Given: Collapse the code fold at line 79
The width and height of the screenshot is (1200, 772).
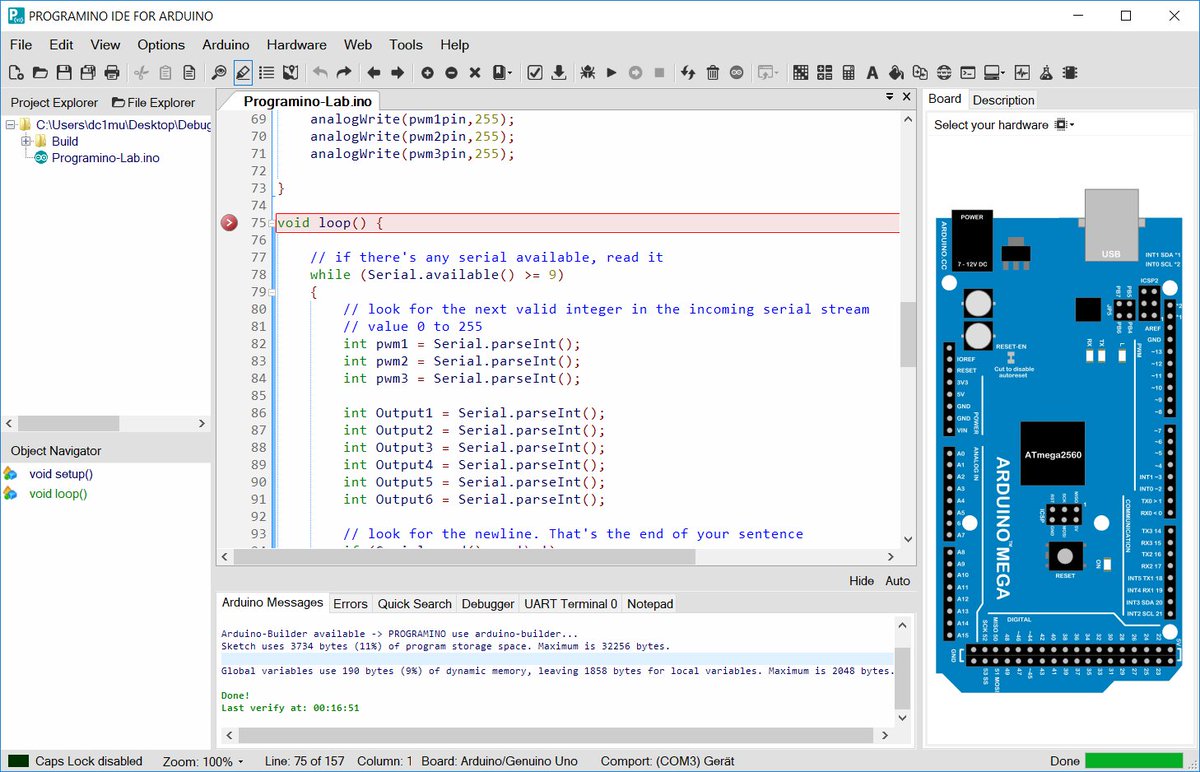Looking at the screenshot, I should coord(272,292).
